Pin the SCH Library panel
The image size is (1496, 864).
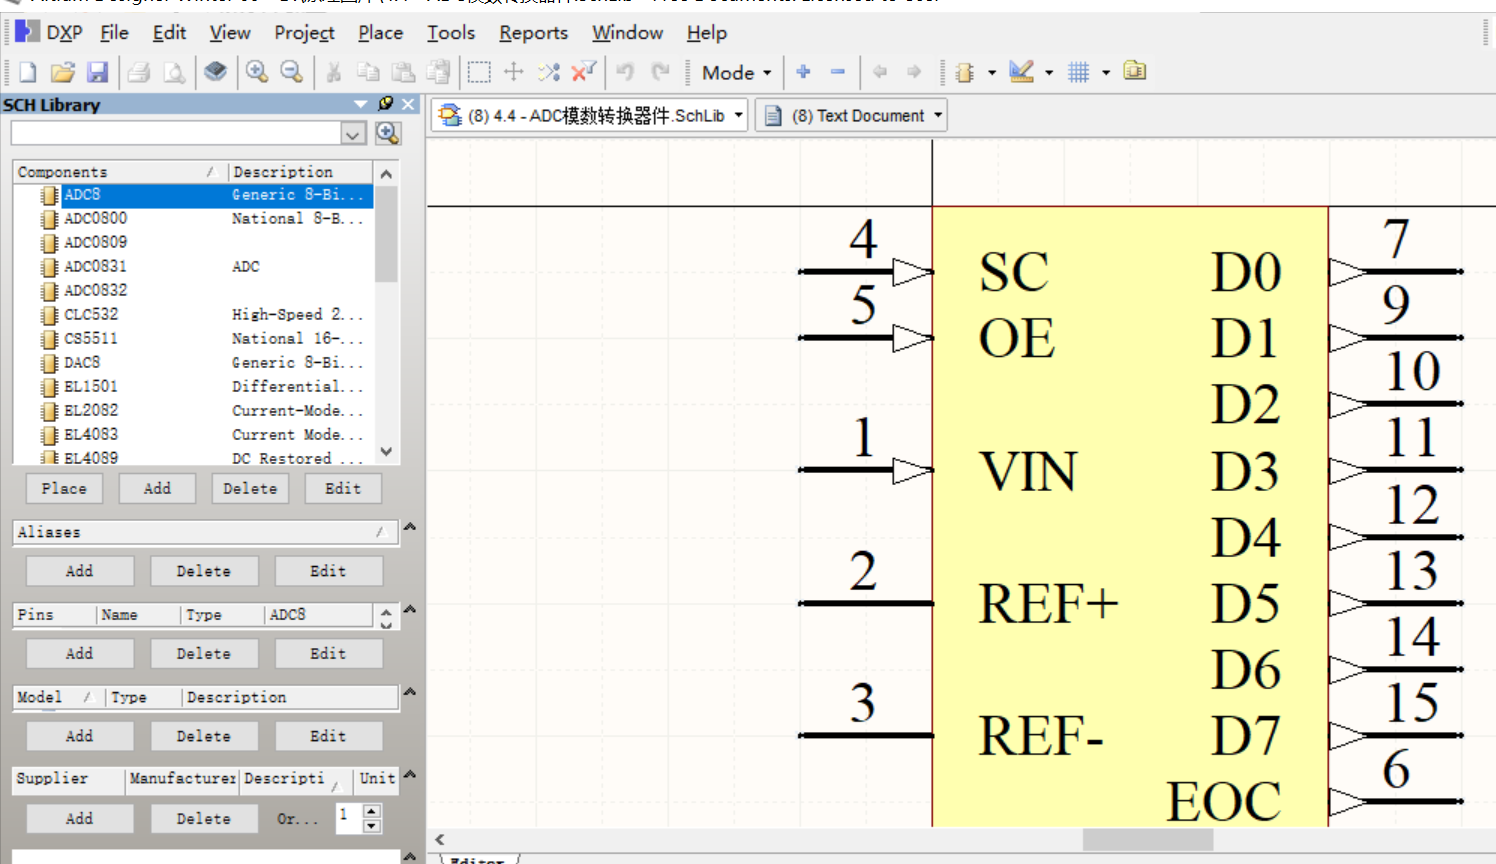click(x=386, y=104)
